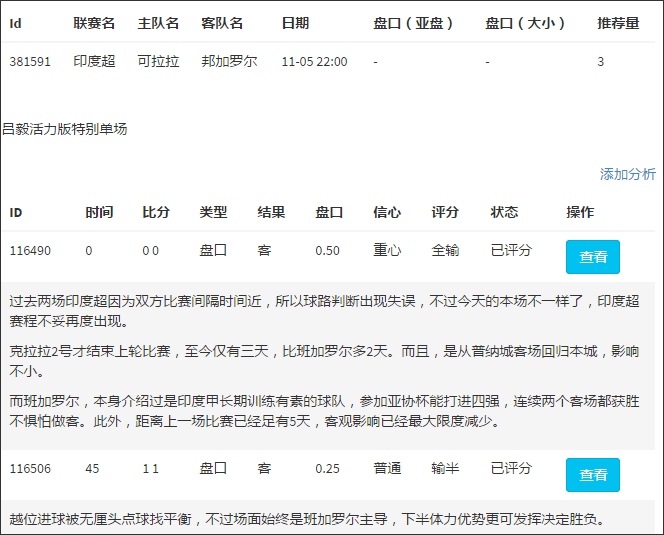Viewport: 664px width, 535px height.
Task: Click analysis ID 116490
Action: 30,251
